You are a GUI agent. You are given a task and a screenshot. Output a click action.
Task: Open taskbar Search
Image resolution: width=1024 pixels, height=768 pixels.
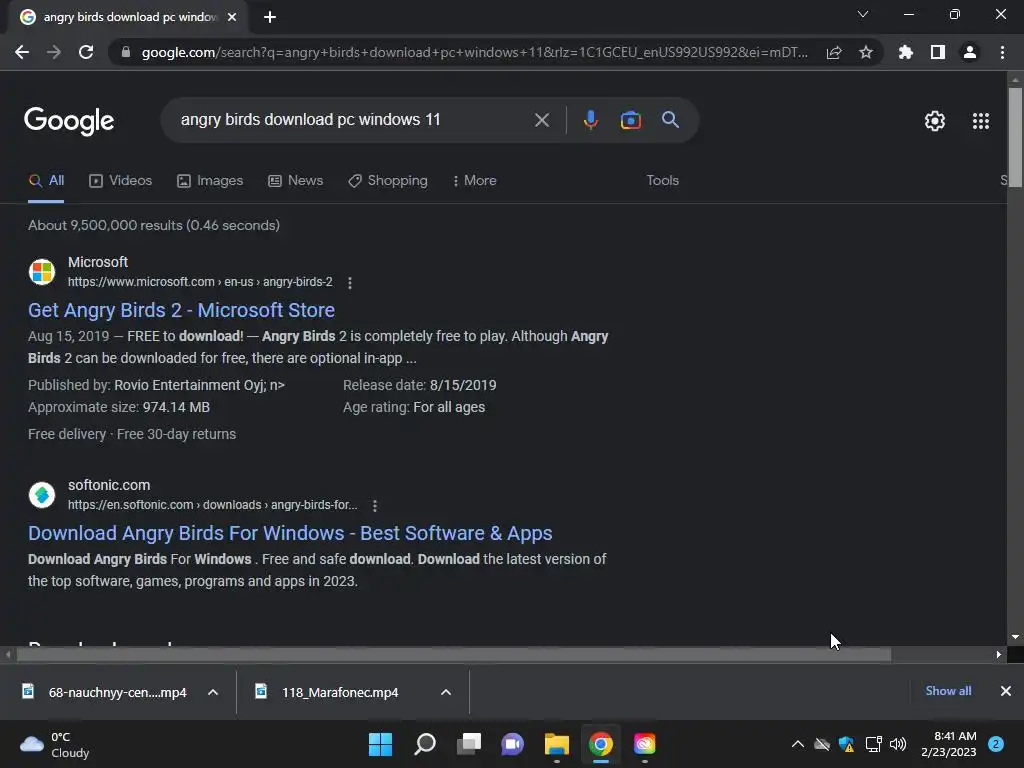pos(424,744)
